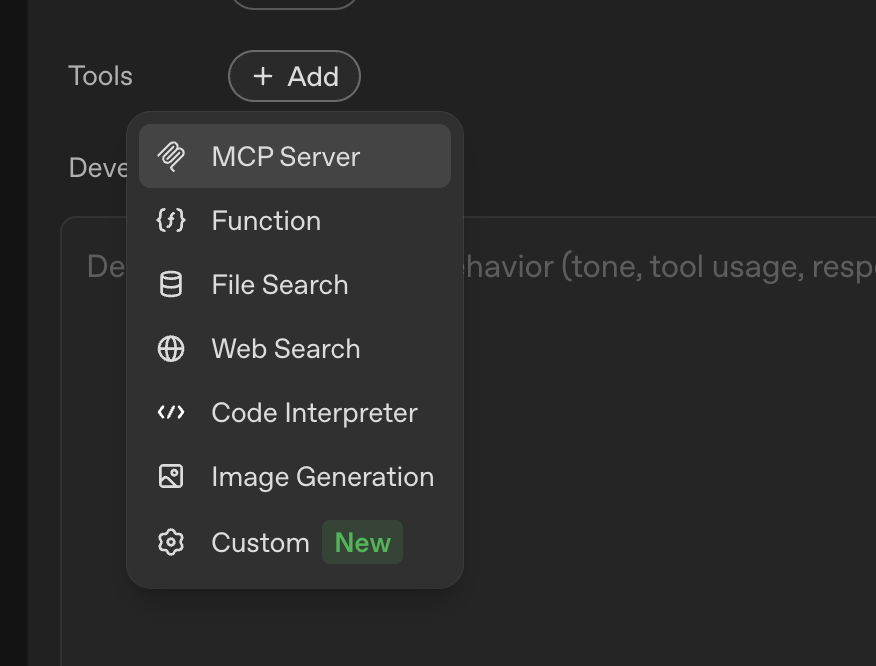Choose the Image Generation option
The image size is (876, 666).
point(322,477)
